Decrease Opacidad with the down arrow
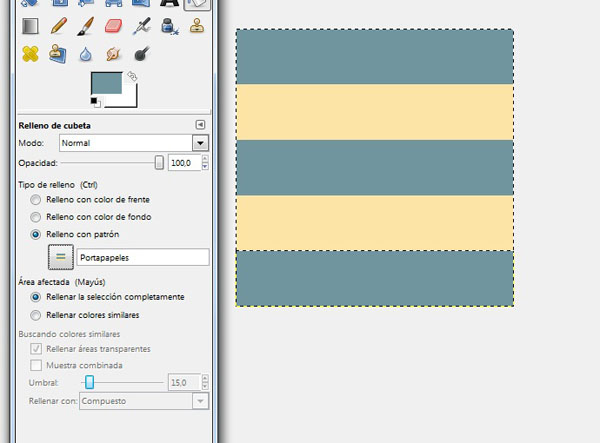Screen dimensions: 600x443 205,167
